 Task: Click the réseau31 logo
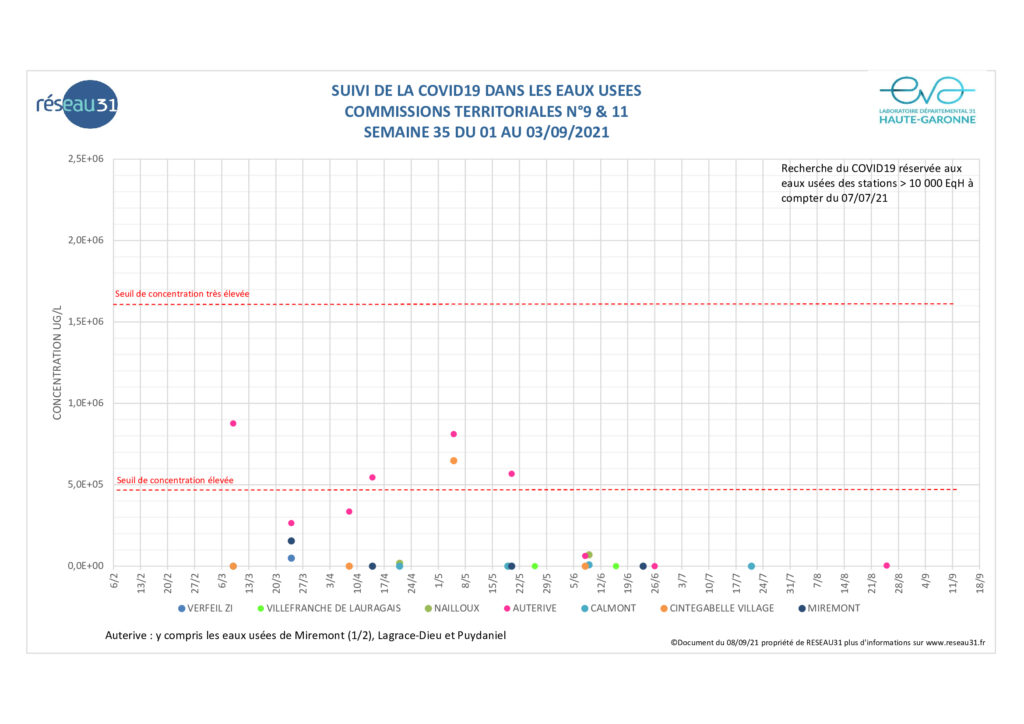pyautogui.click(x=77, y=104)
